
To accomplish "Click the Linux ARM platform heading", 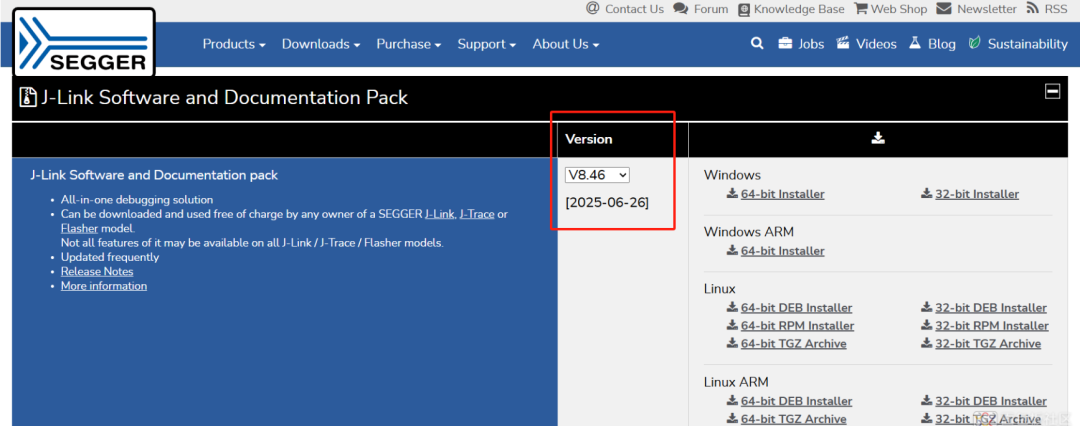I will (x=736, y=382).
